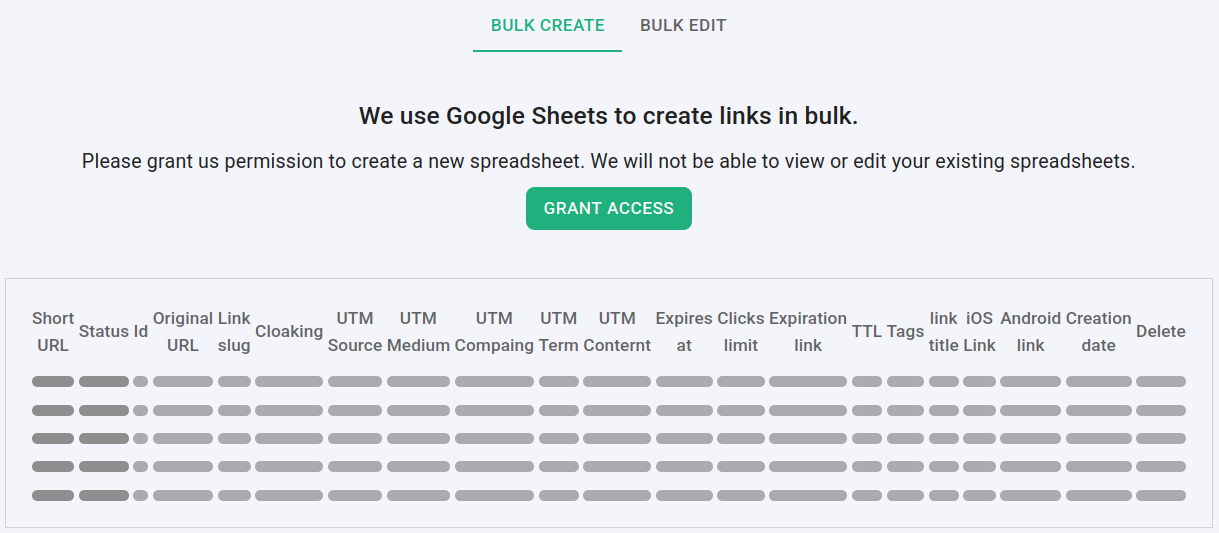1219x533 pixels.
Task: Click the Cloaking column header
Action: [289, 332]
